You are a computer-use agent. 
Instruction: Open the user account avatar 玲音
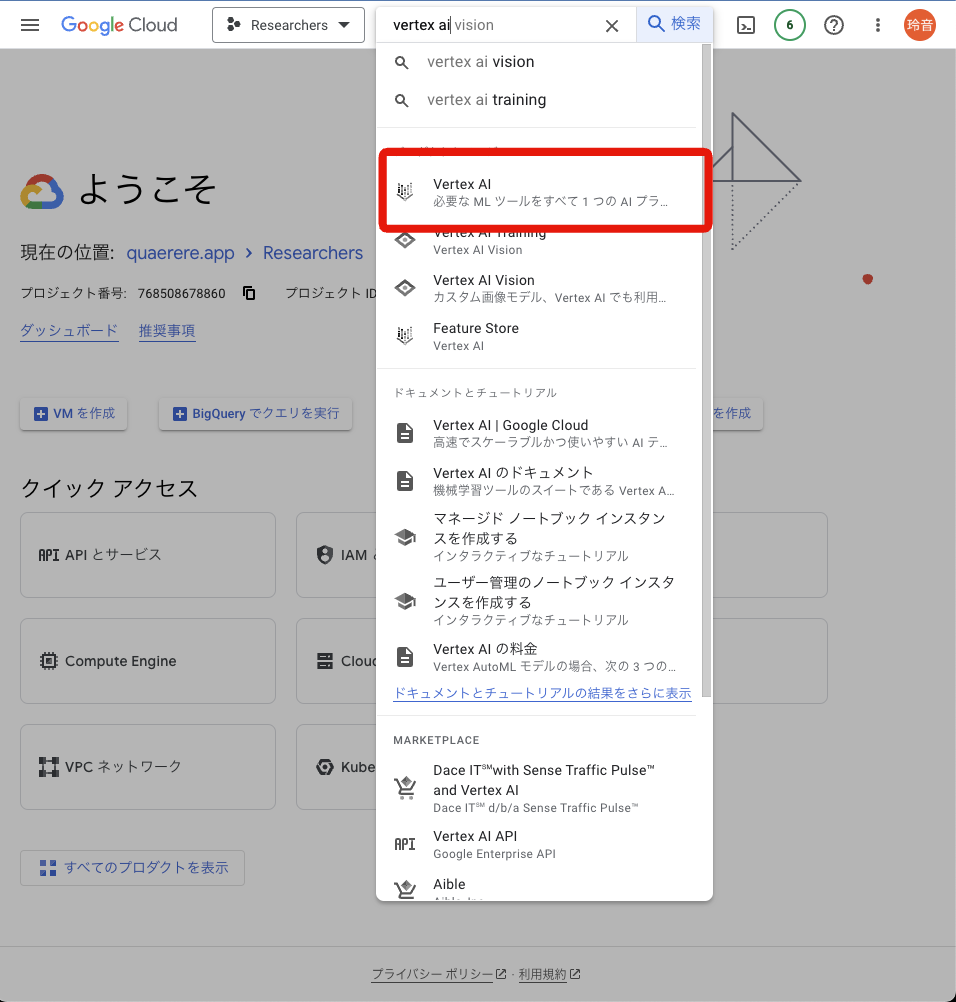[x=920, y=25]
